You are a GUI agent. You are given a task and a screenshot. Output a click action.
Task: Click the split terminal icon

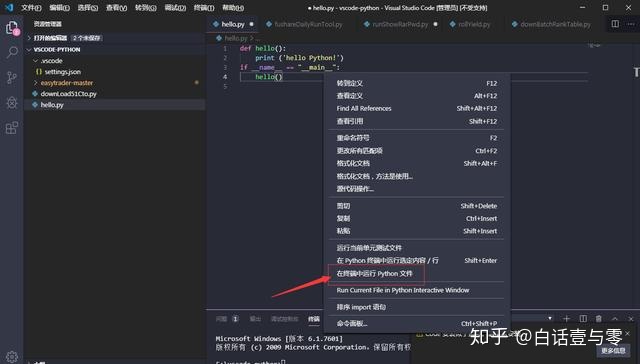point(583,318)
